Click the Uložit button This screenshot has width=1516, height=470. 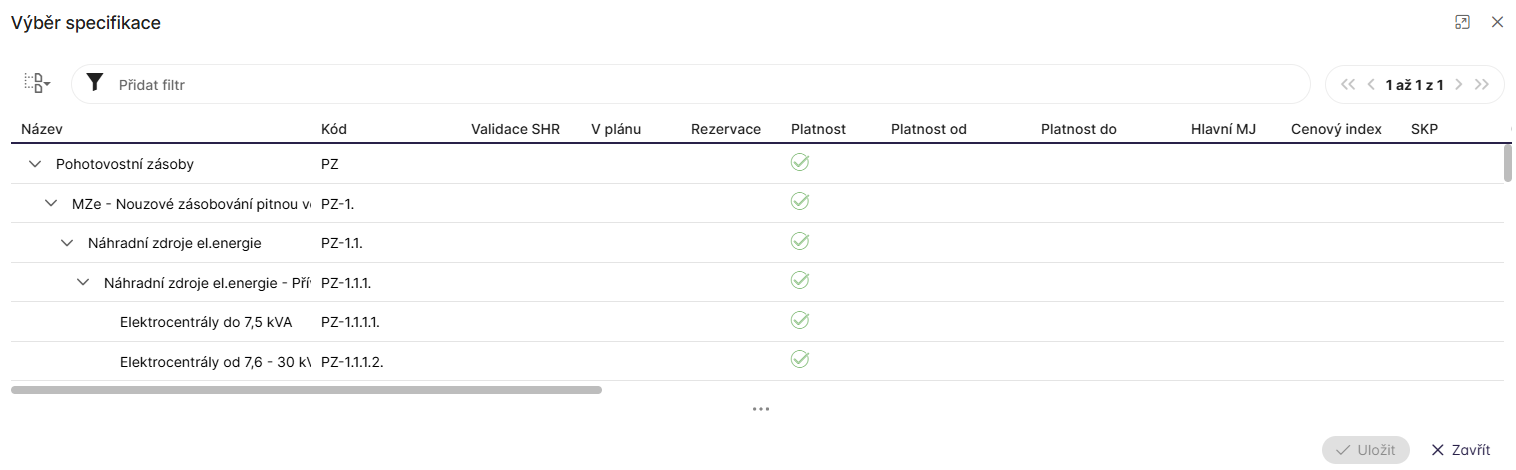click(x=1365, y=450)
